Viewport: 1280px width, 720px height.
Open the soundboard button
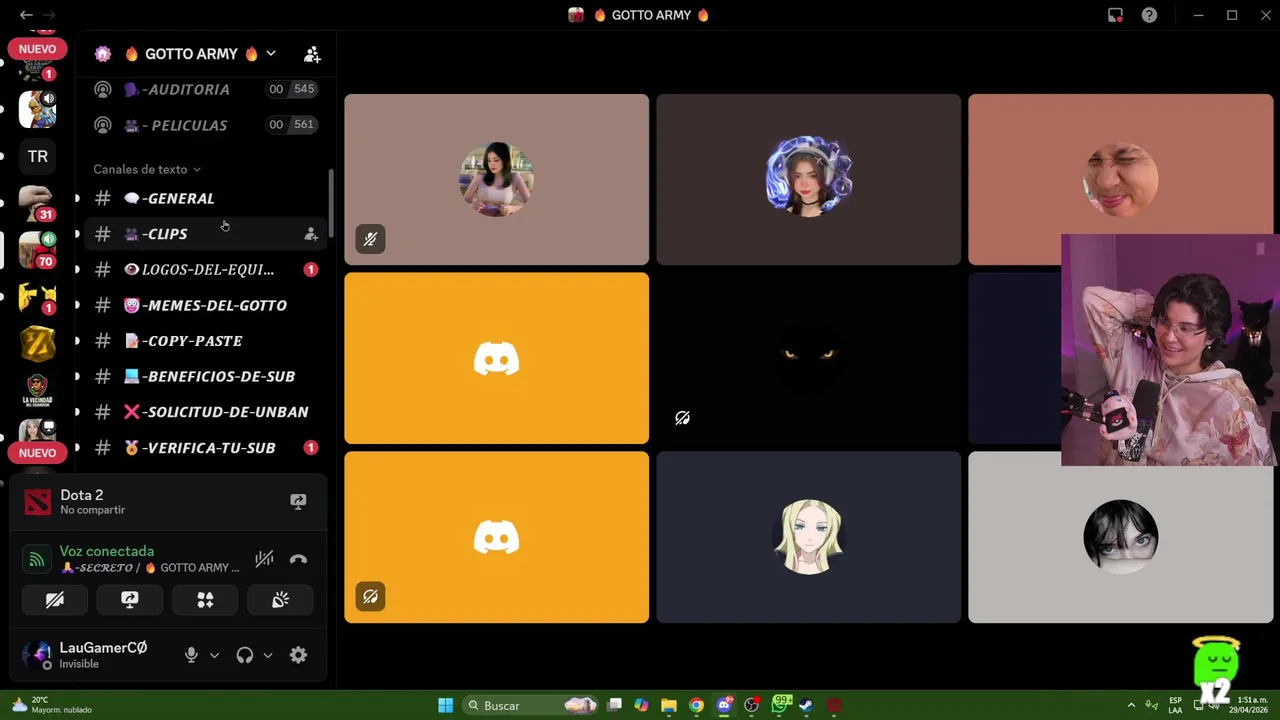click(280, 599)
